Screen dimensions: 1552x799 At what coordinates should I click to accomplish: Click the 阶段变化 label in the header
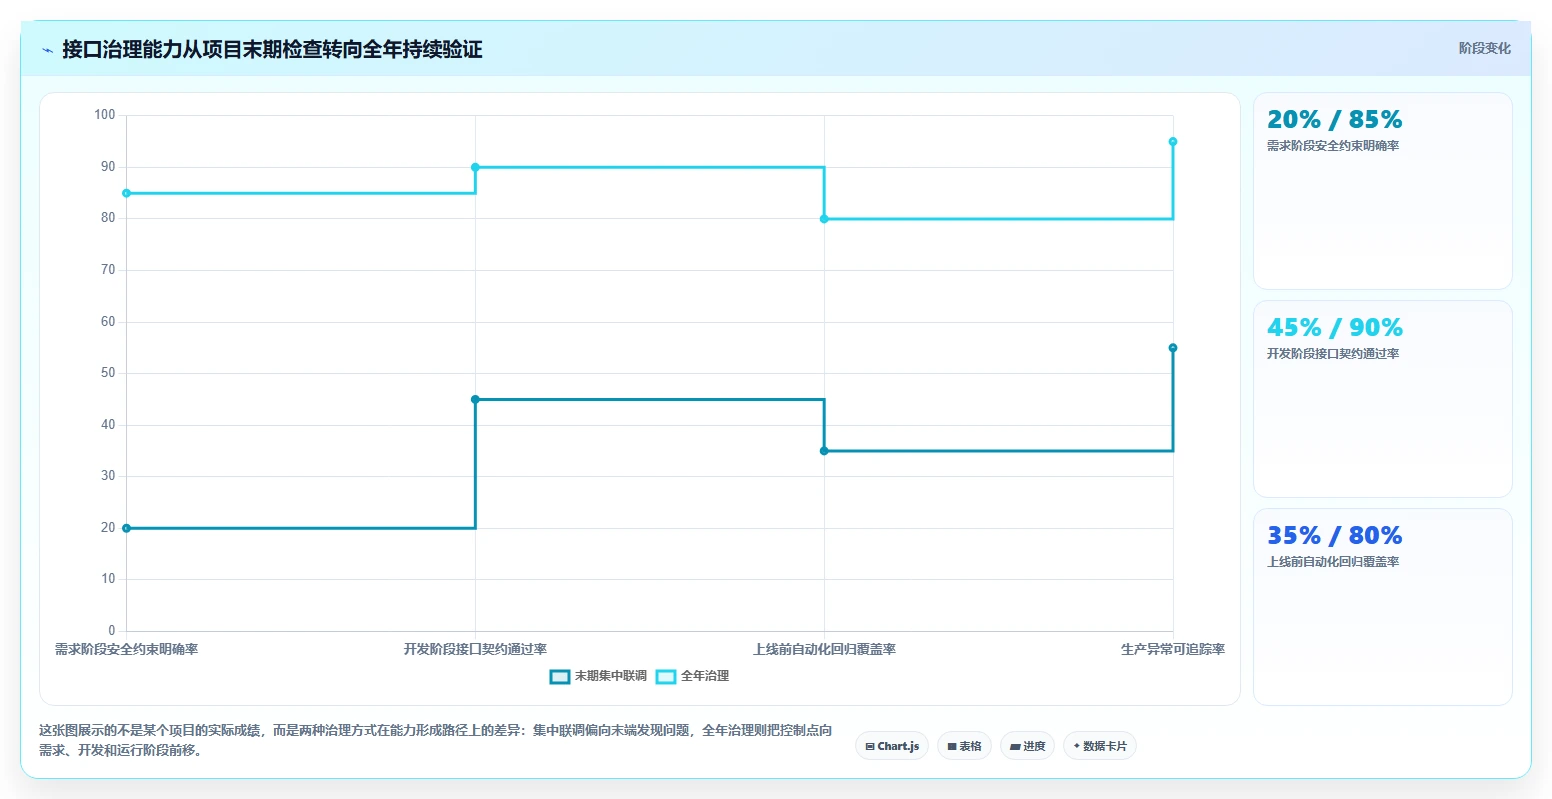pos(1484,48)
